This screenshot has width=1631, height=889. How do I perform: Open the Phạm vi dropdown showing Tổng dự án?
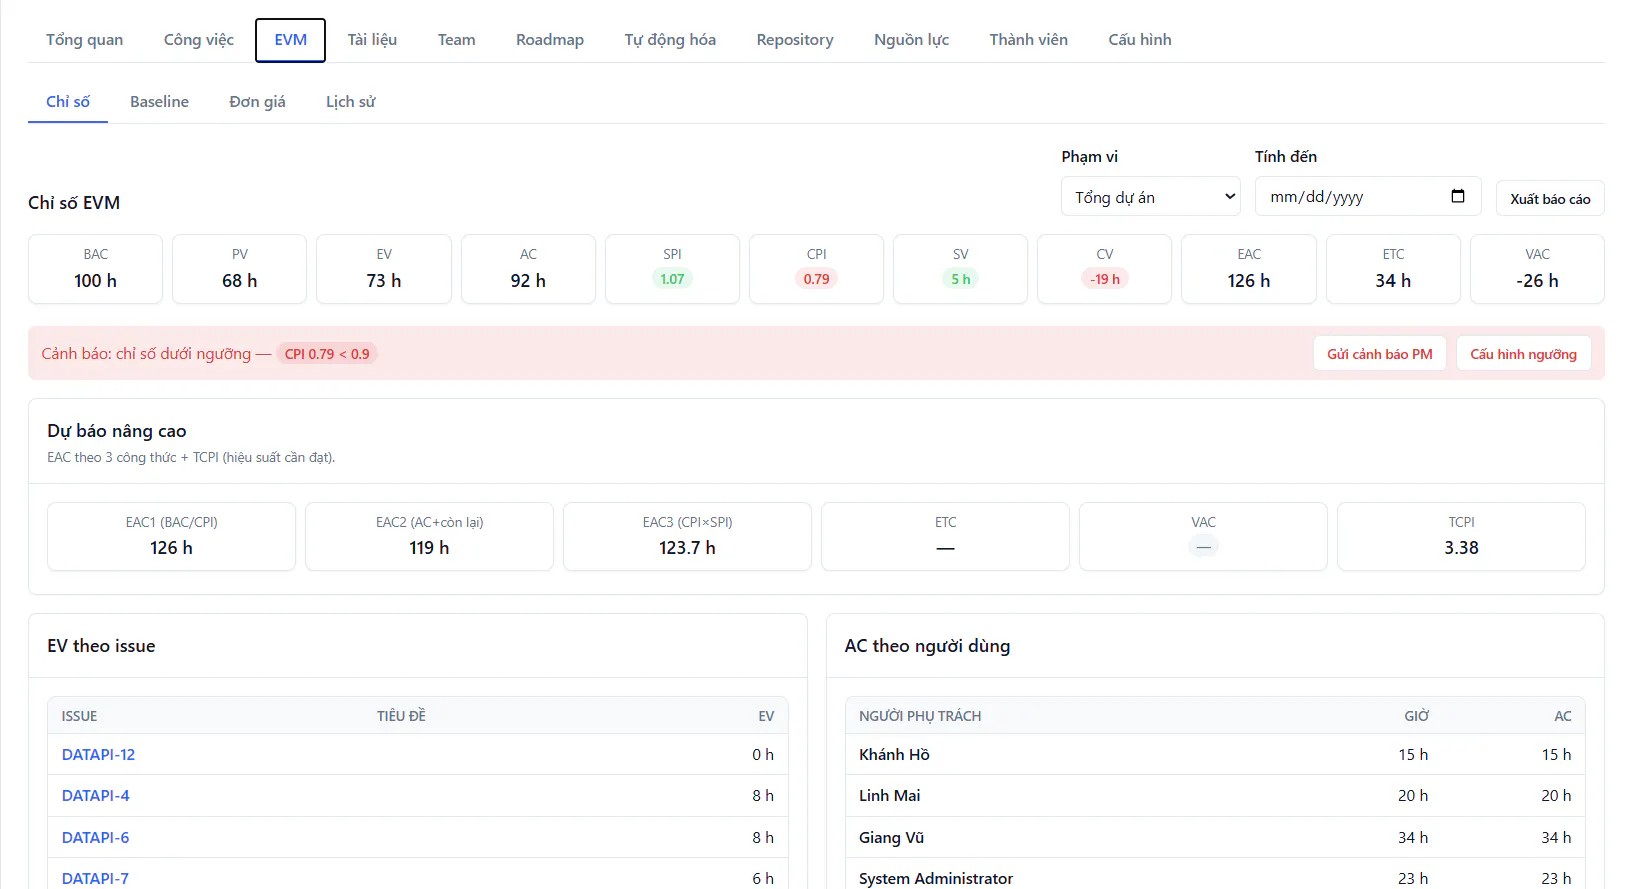1151,197
